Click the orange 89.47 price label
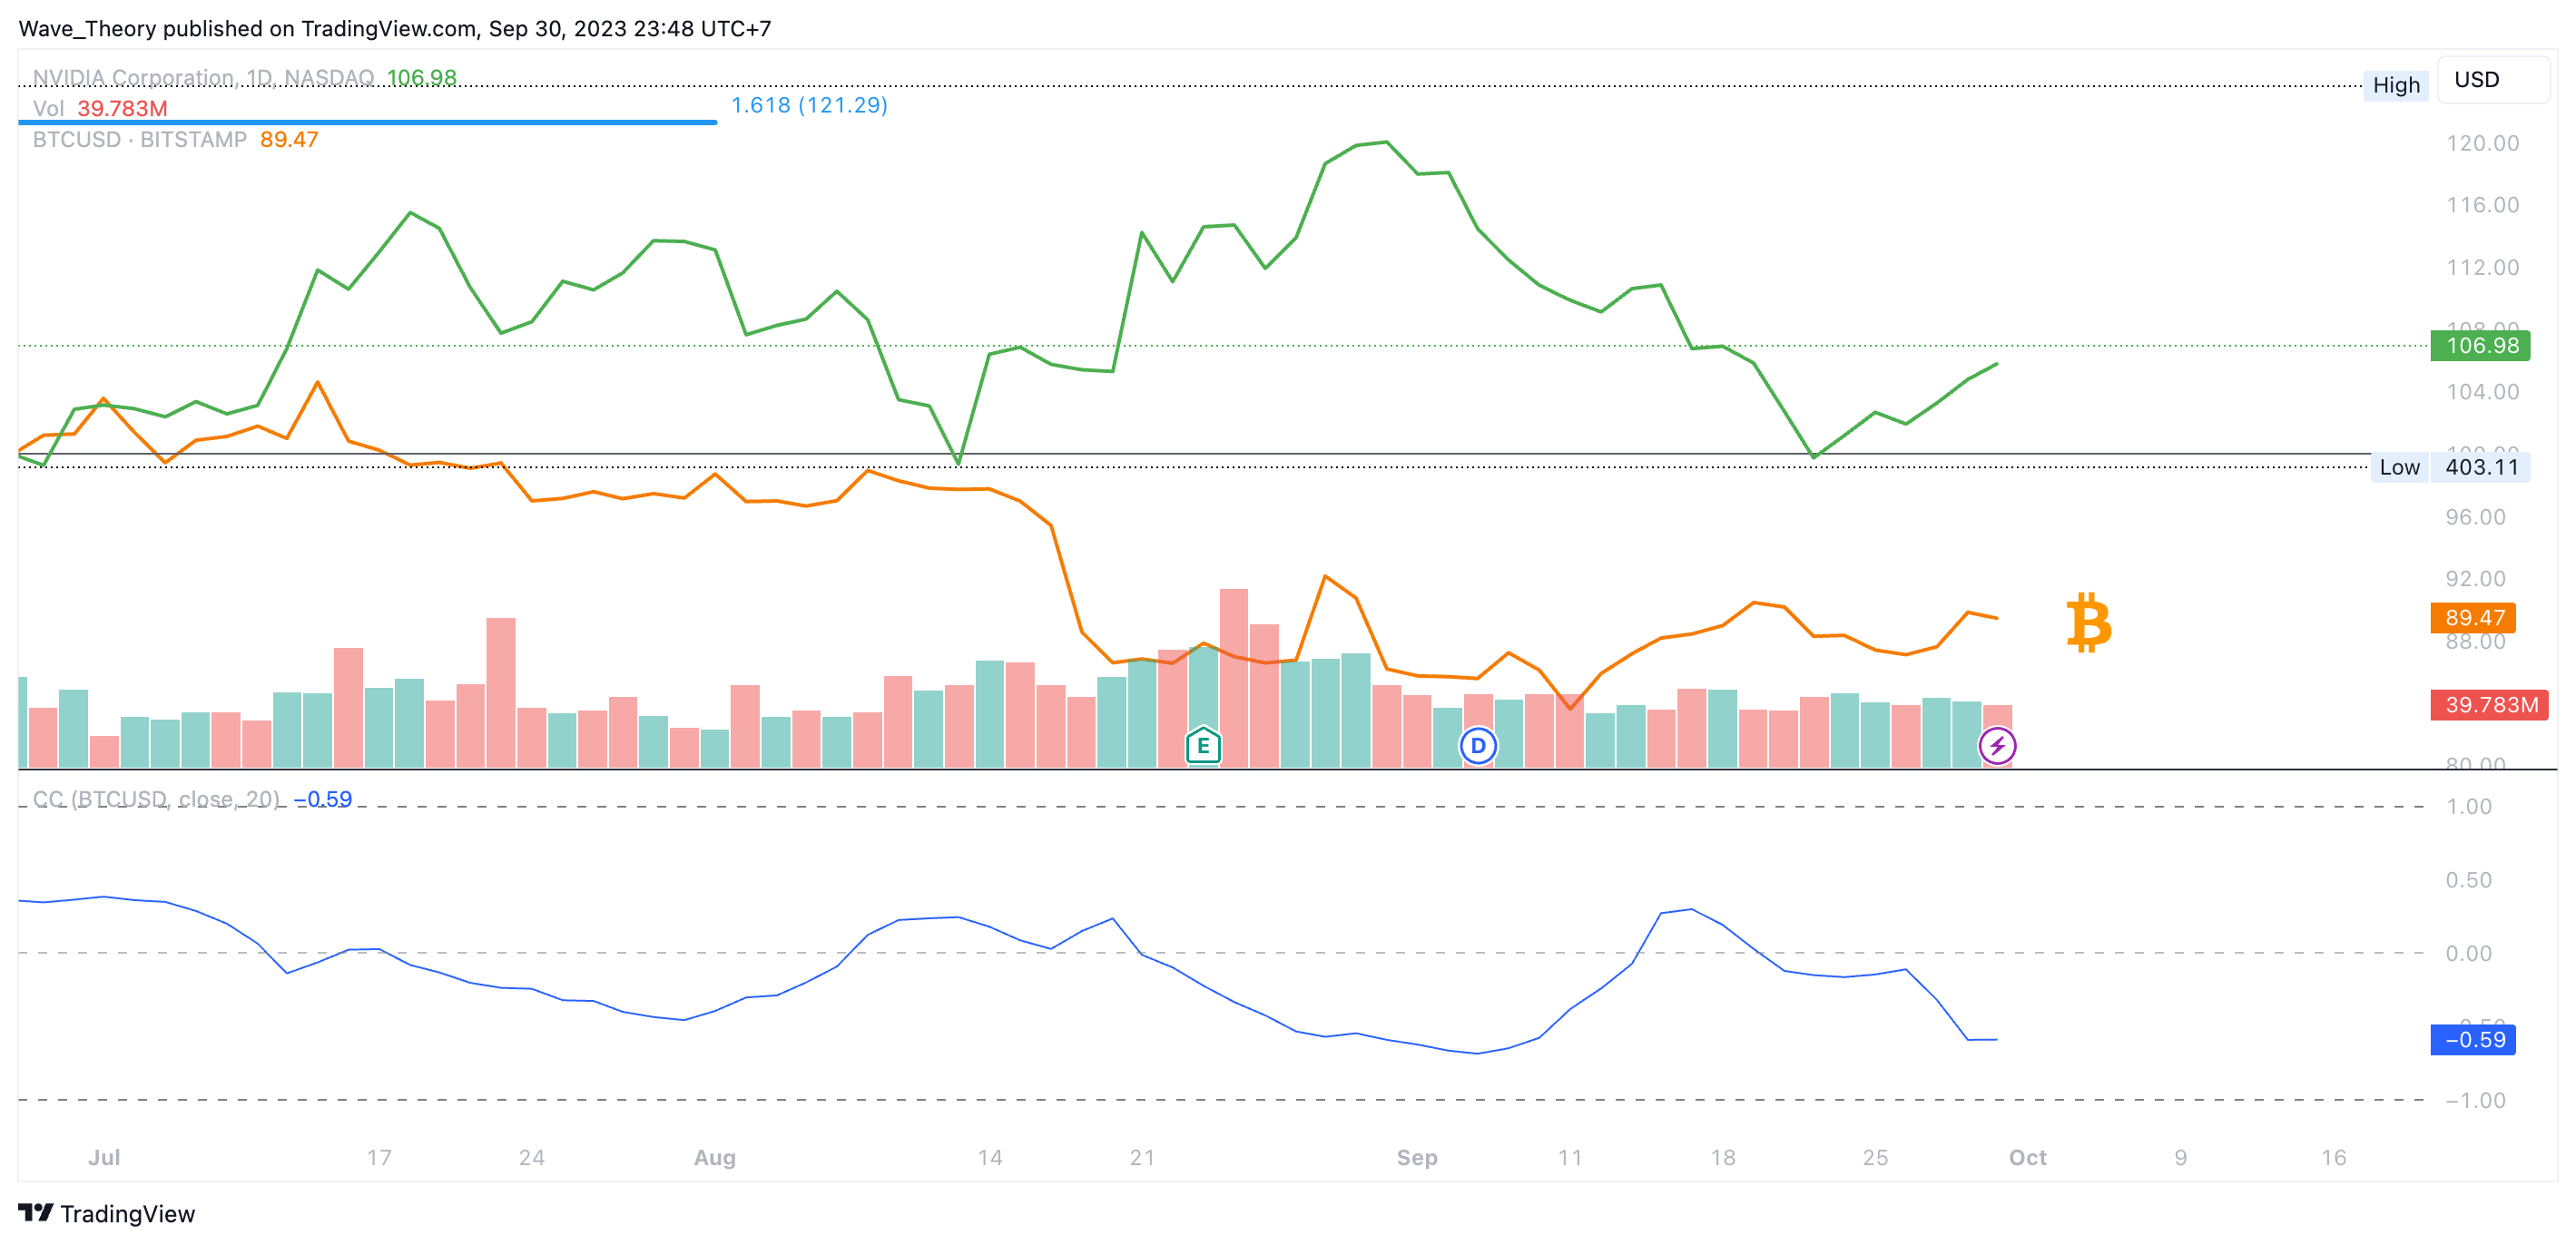2576x1245 pixels. coord(2473,618)
